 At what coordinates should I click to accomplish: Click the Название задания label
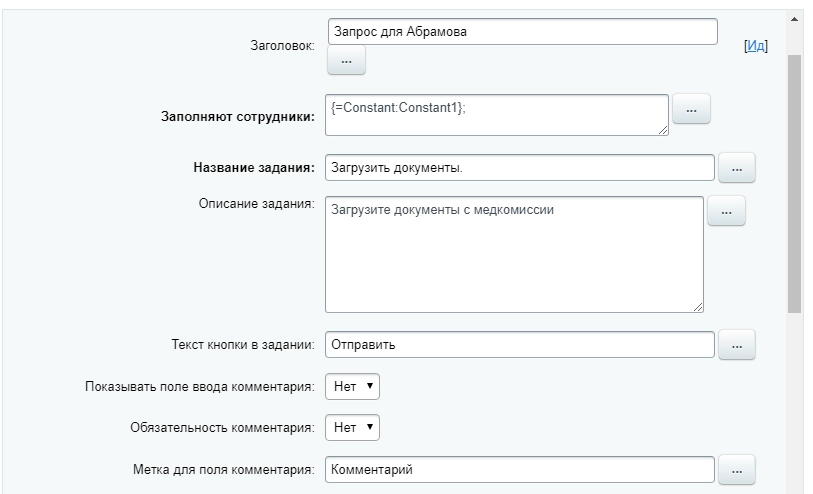[x=254, y=167]
